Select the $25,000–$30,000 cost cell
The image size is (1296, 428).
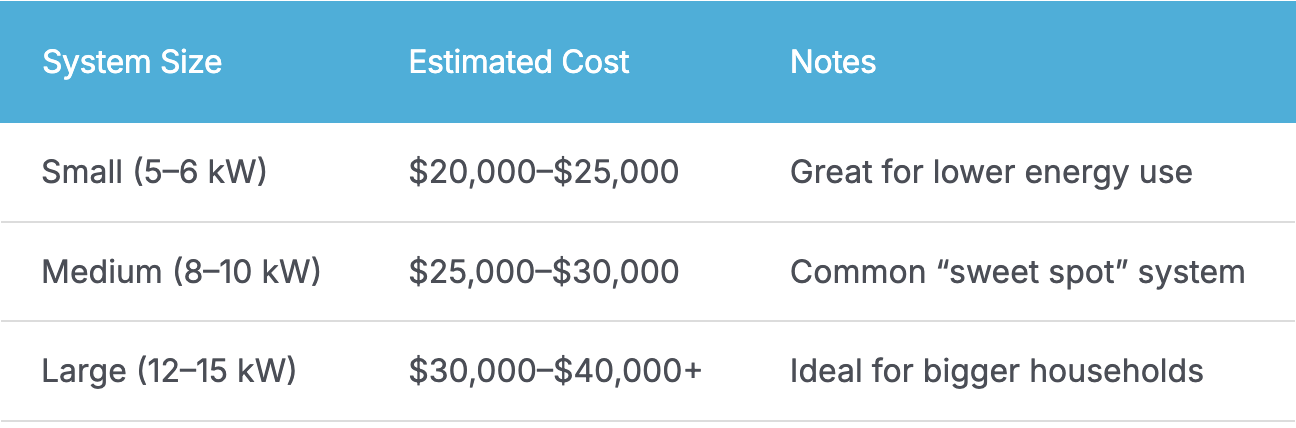[544, 272]
